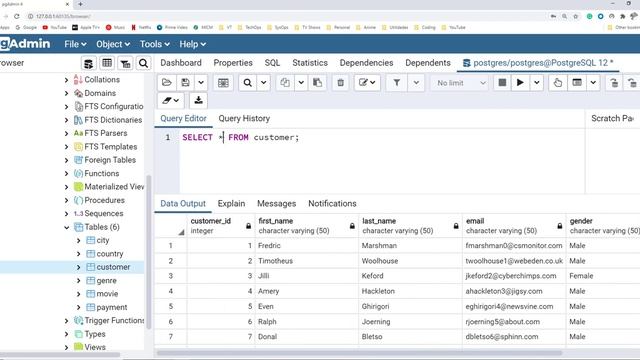Image resolution: width=640 pixels, height=360 pixels.
Task: Click the Search Objects magnifier in browser panel
Action: 143,63
